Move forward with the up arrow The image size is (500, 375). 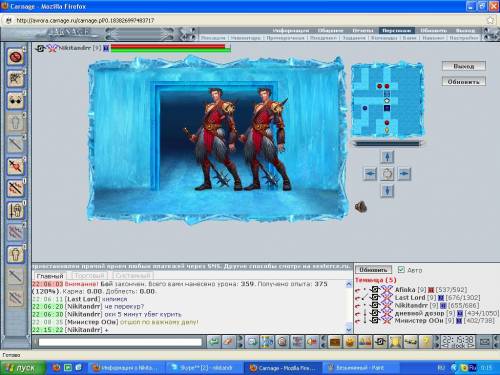coord(387,157)
